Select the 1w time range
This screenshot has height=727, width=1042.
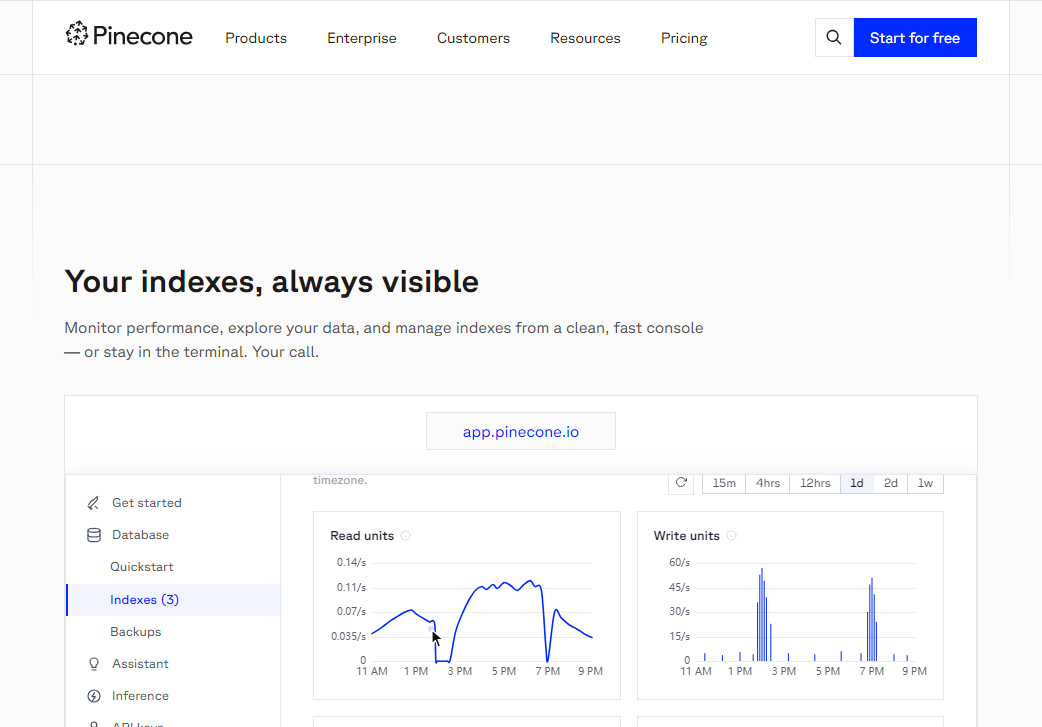pyautogui.click(x=925, y=483)
